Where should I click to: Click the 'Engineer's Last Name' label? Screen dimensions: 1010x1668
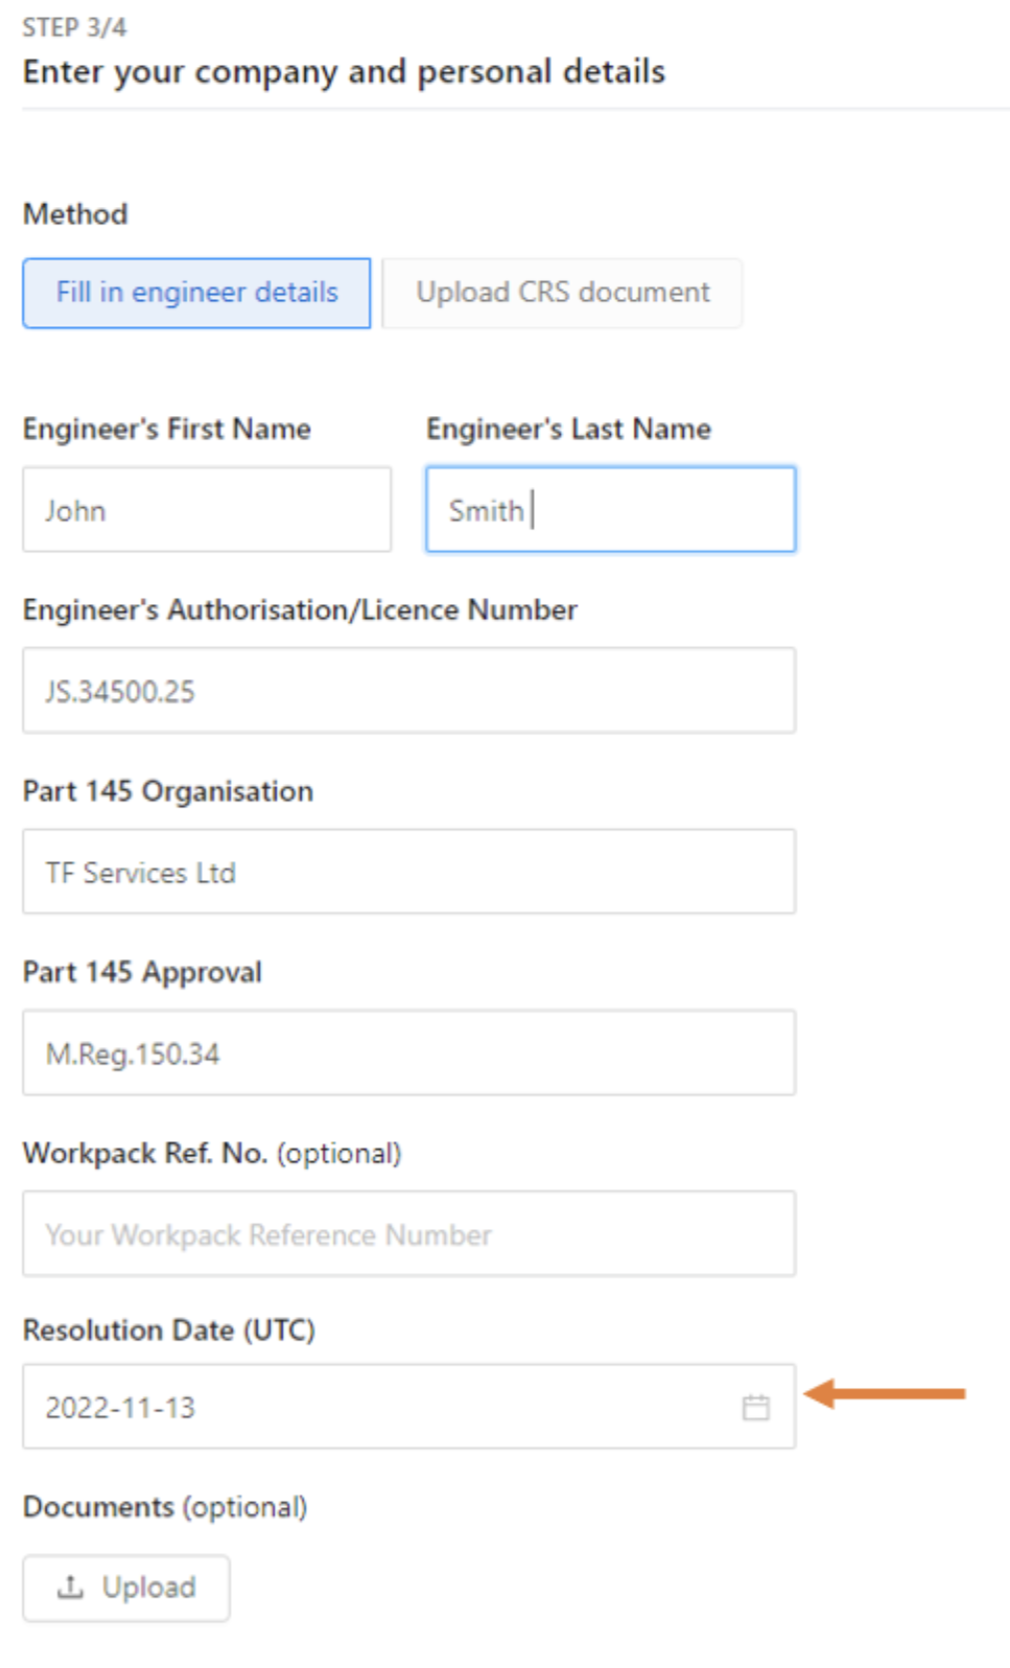pyautogui.click(x=569, y=429)
